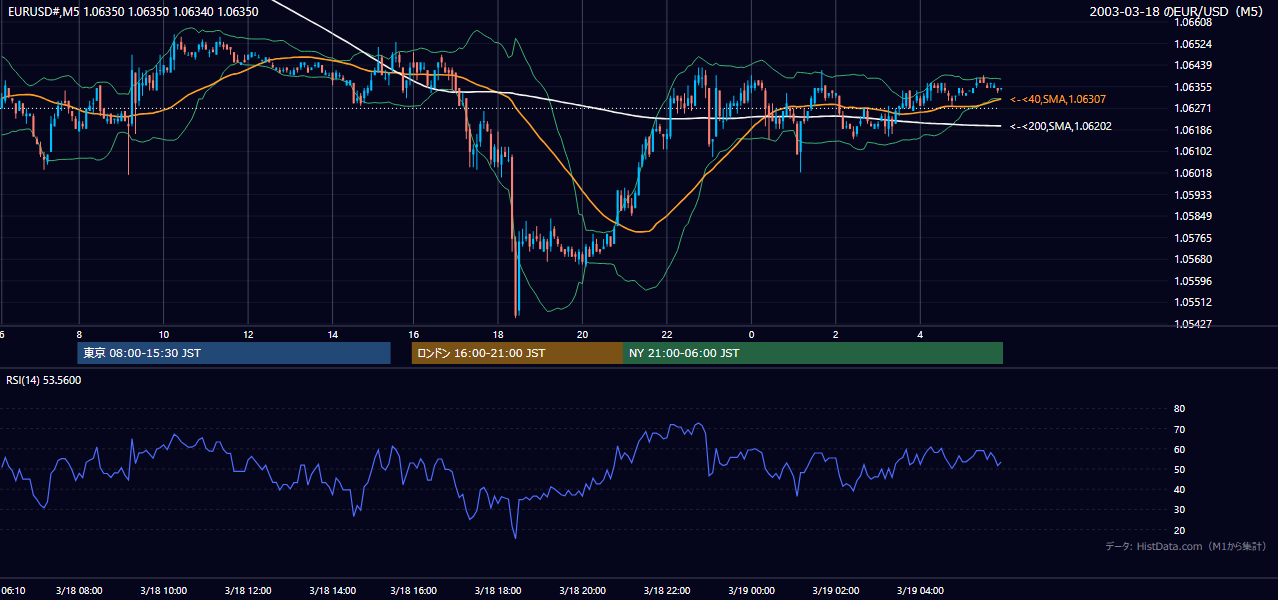Open the HistData.com data source credit

(x=1186, y=546)
